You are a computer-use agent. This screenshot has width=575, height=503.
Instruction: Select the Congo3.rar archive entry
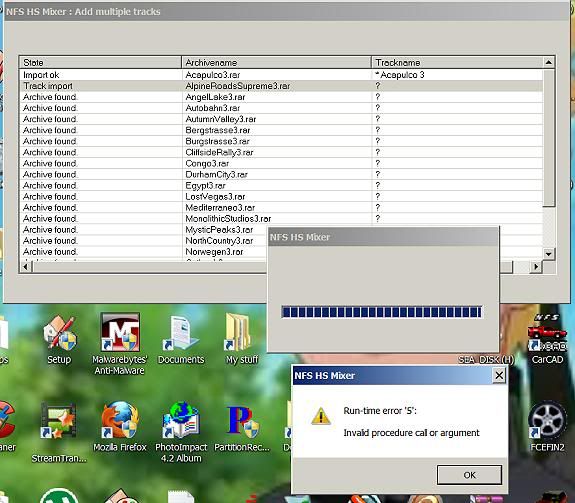[281, 163]
